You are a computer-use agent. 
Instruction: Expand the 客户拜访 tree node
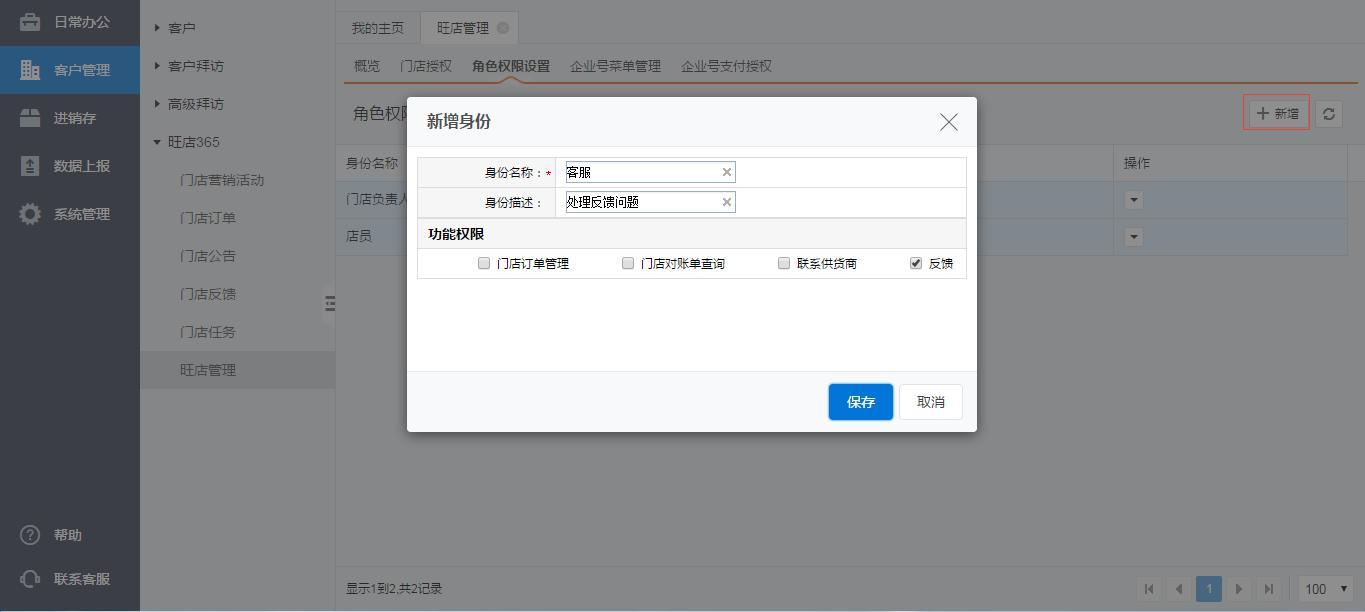tap(157, 66)
